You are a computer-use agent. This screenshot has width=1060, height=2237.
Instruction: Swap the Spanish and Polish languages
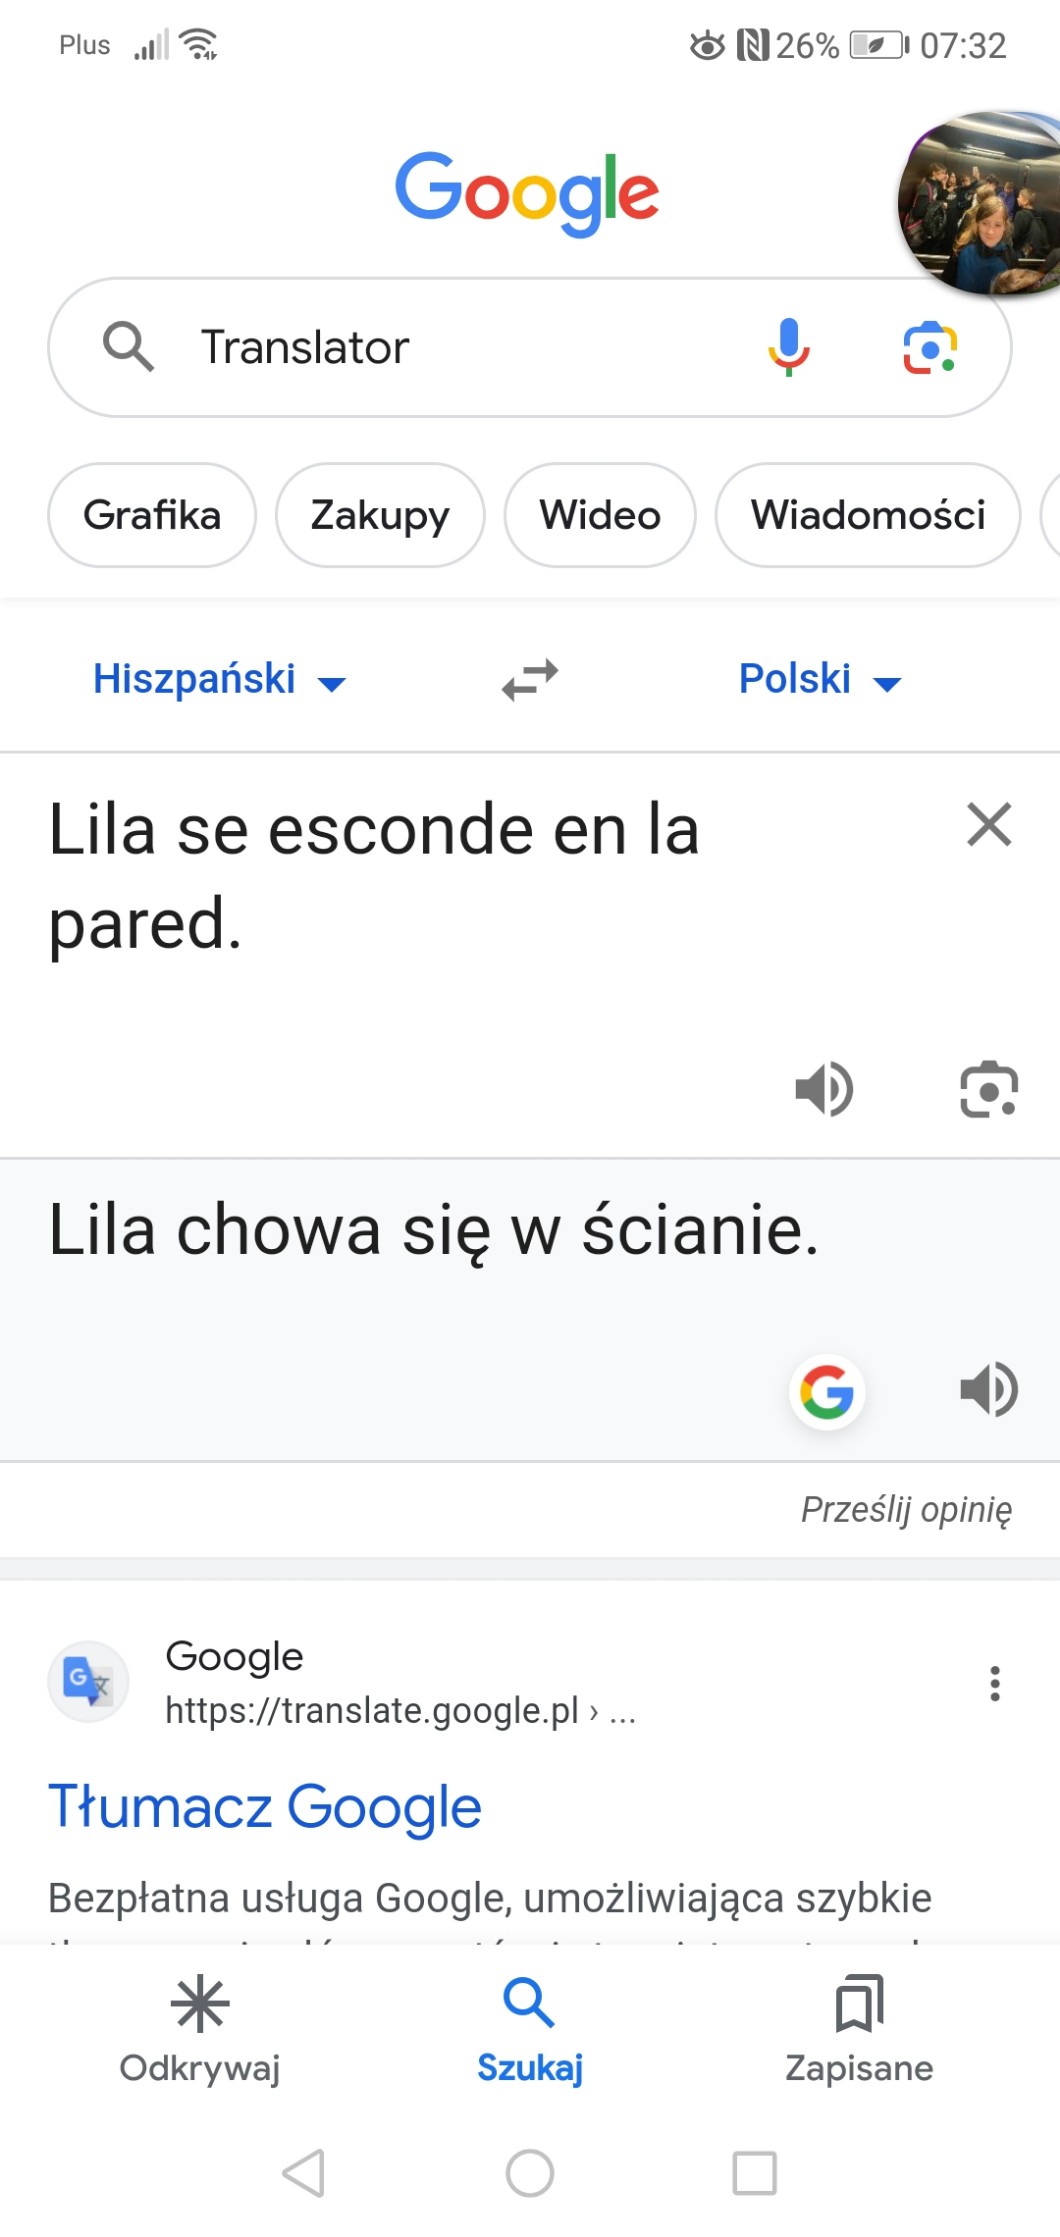click(530, 680)
